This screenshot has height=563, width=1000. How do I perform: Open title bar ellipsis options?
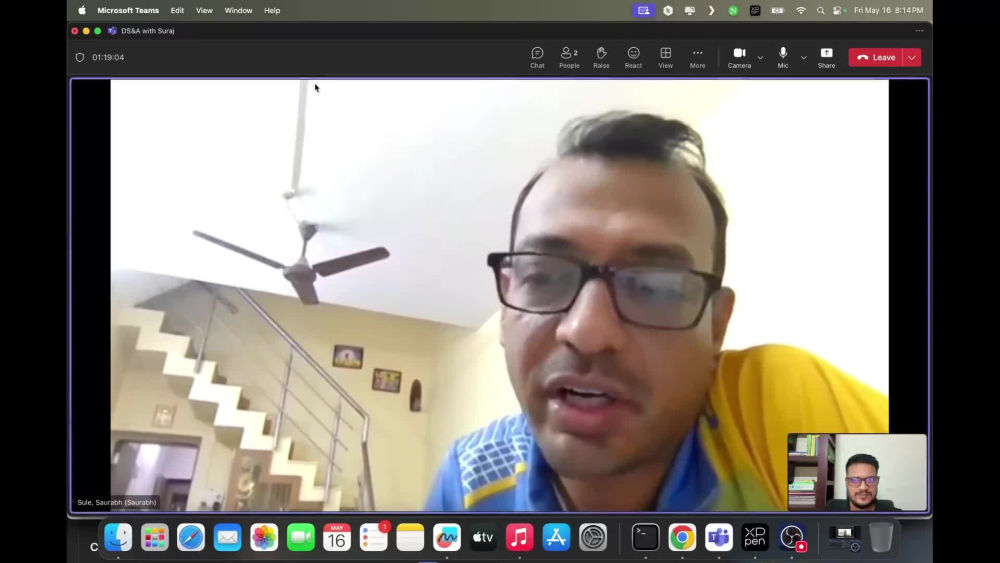[x=919, y=31]
